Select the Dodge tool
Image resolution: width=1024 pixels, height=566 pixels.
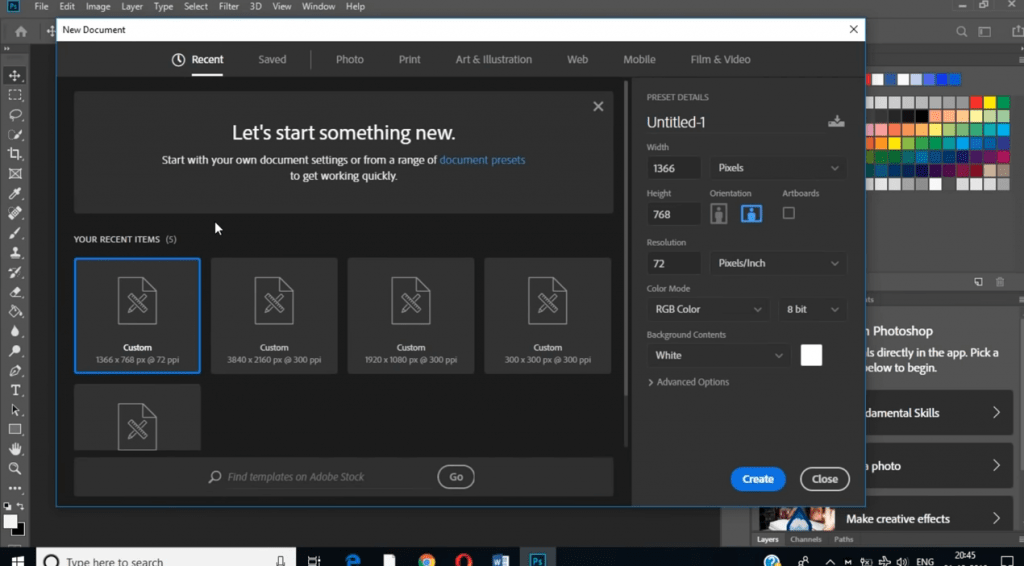(15, 351)
